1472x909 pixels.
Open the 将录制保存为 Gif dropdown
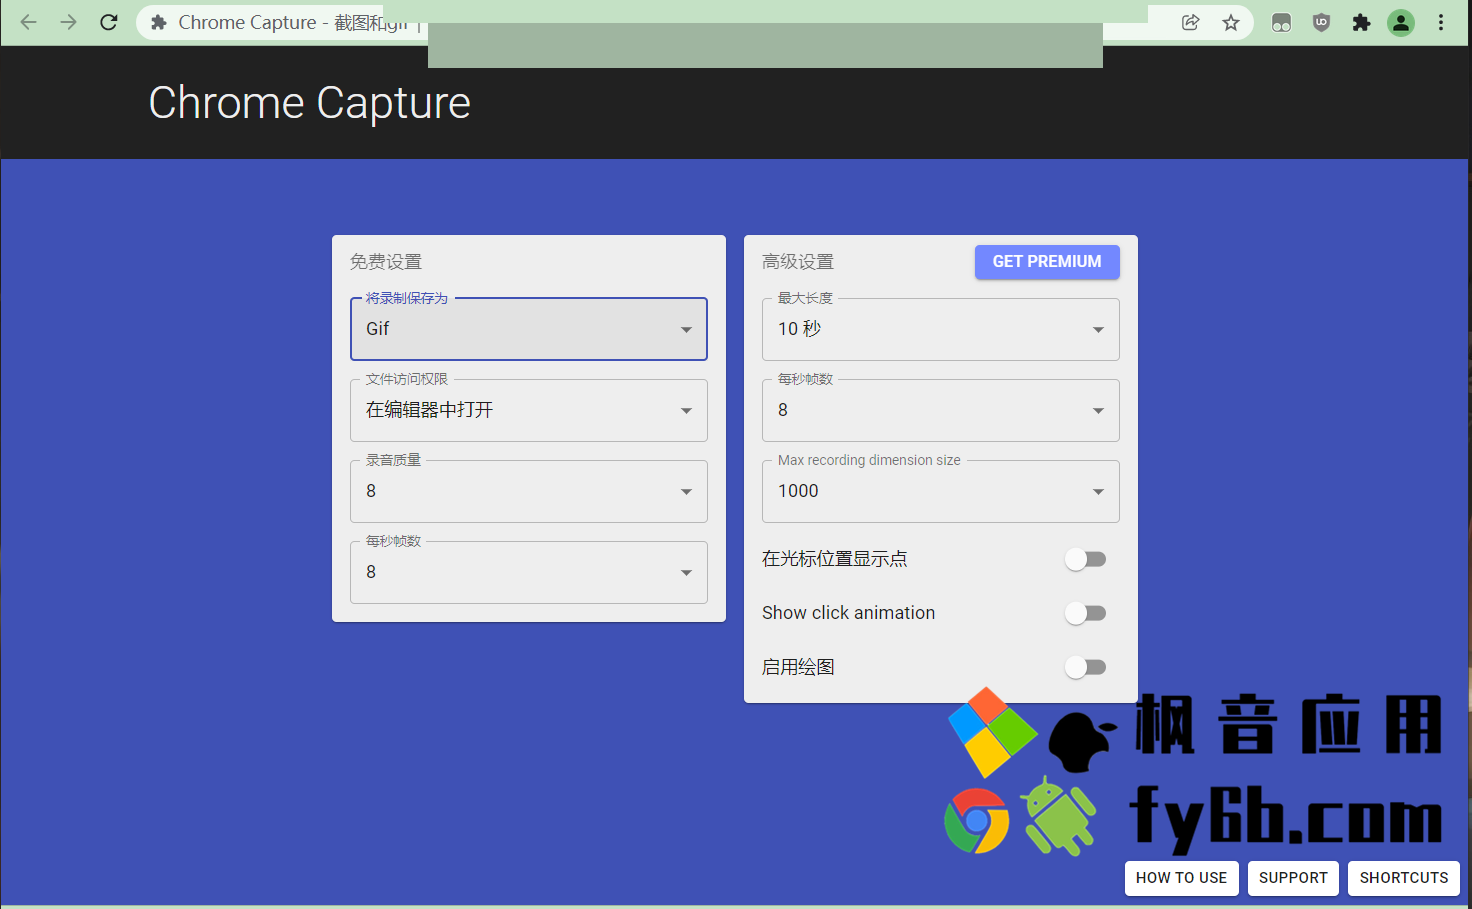point(529,329)
